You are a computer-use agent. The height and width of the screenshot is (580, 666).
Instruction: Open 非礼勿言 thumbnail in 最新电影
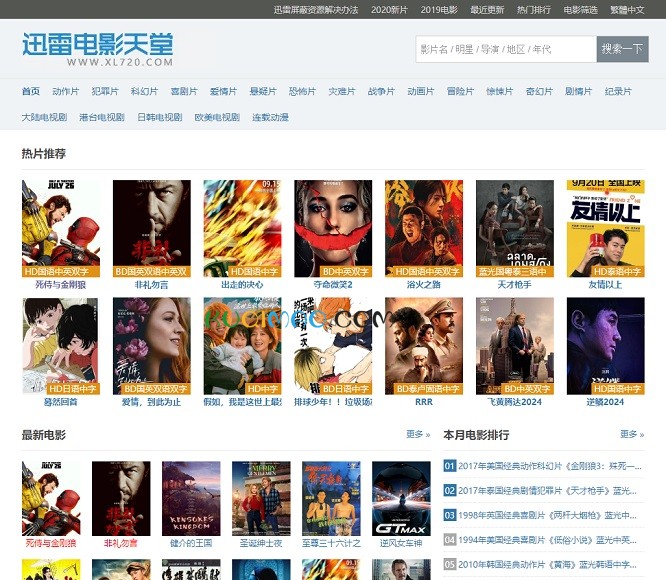[x=121, y=498]
